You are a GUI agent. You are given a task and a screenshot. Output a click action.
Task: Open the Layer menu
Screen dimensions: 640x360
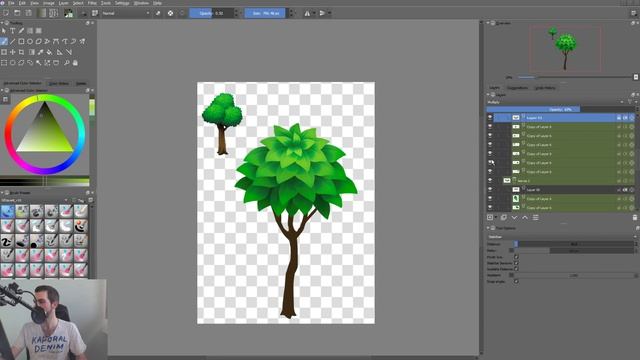point(64,3)
